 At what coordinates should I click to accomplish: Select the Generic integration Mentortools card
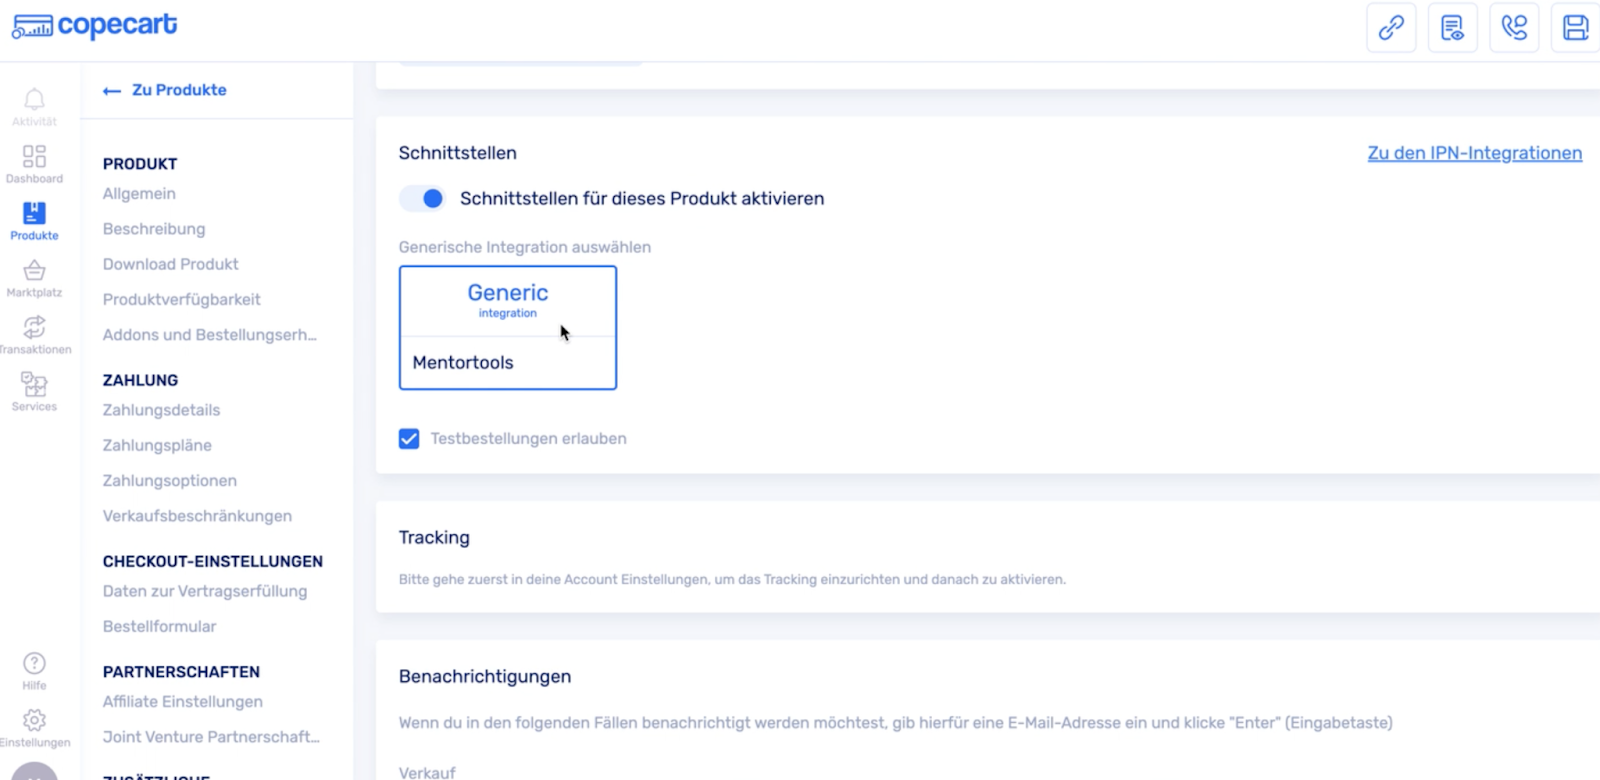click(x=508, y=328)
